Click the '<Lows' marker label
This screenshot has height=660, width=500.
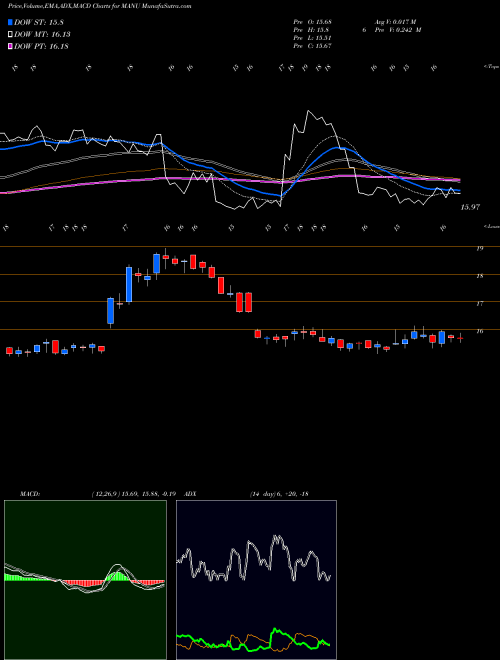(x=491, y=226)
